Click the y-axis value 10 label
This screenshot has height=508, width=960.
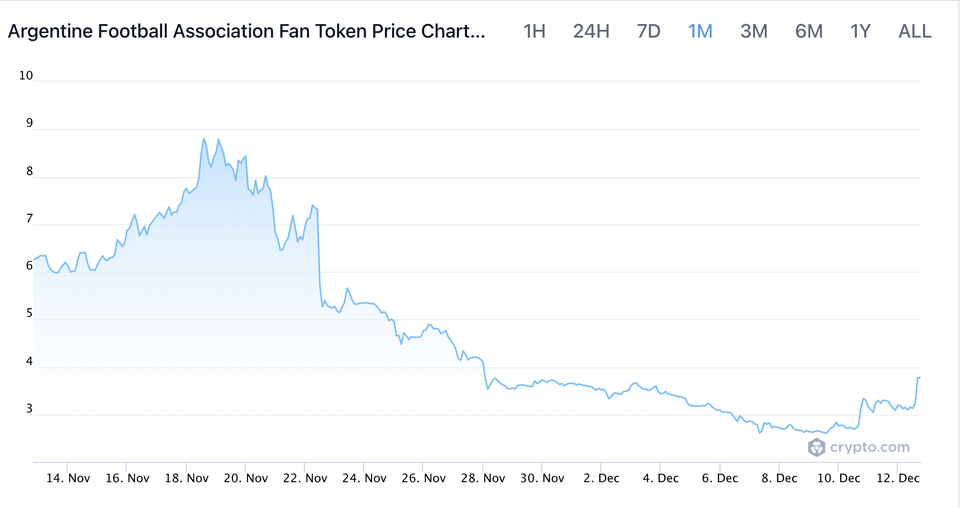pos(27,76)
